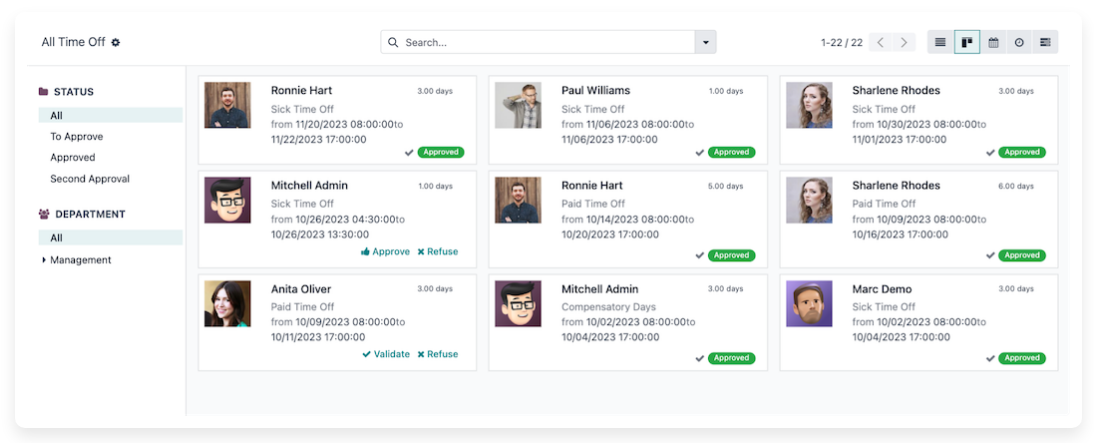Validate Anita Oliver's paid time off
1094x443 pixels.
point(386,354)
